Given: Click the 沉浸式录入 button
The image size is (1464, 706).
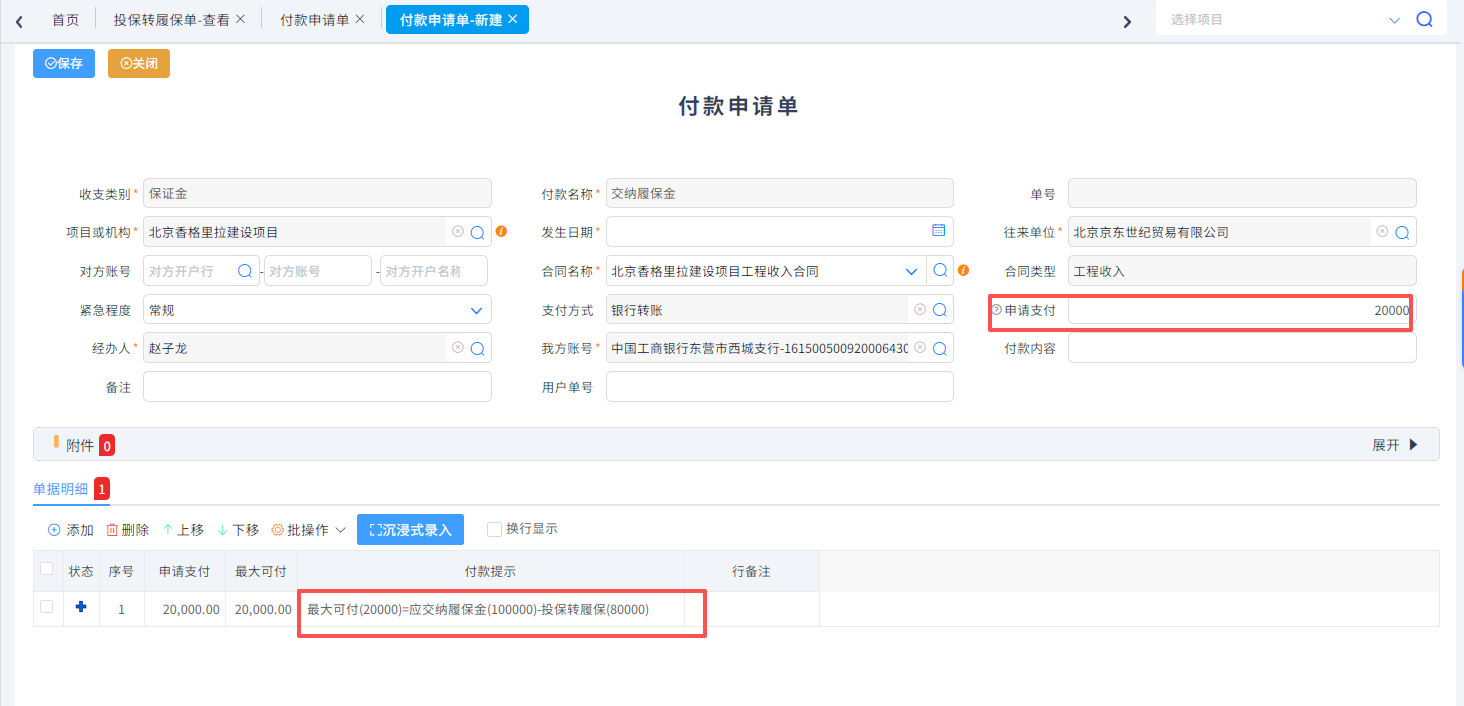Looking at the screenshot, I should (410, 530).
